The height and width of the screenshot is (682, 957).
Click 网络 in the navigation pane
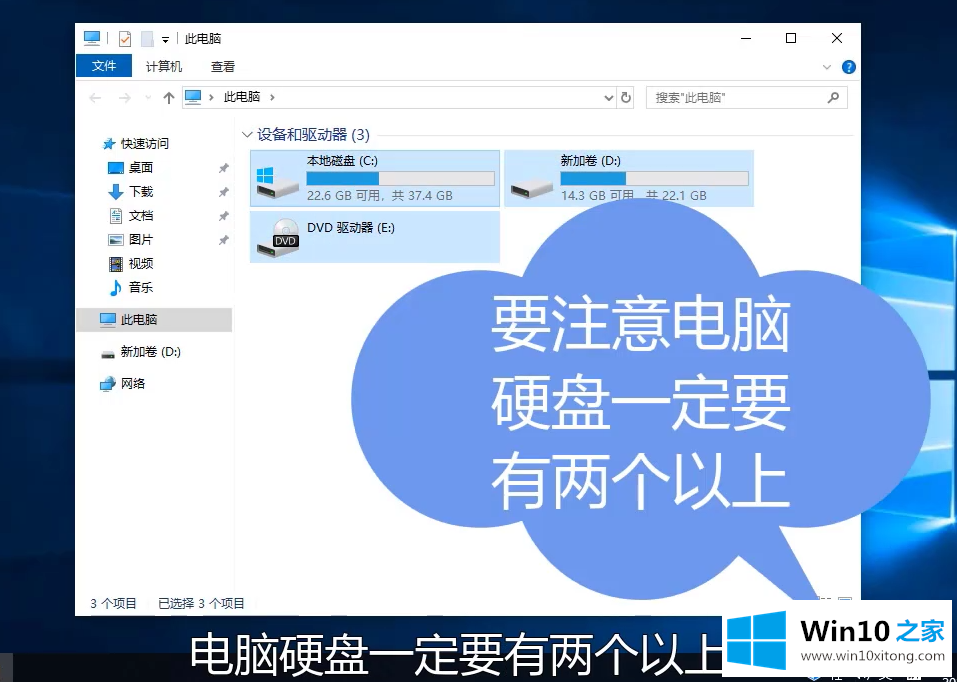click(x=132, y=383)
